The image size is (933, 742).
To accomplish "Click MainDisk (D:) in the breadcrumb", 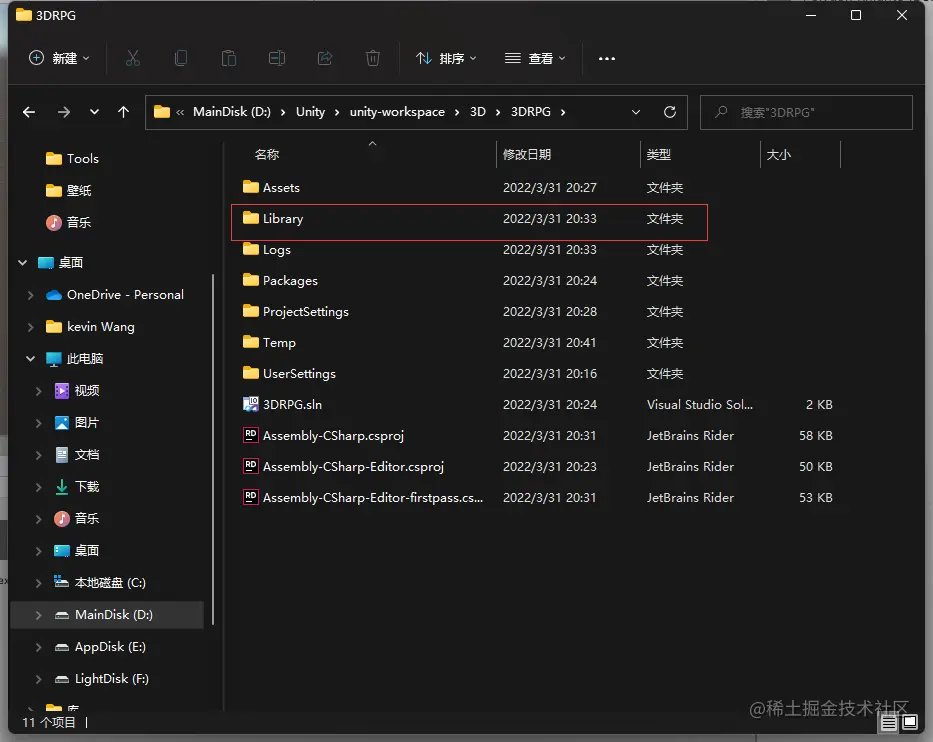I will tap(231, 112).
